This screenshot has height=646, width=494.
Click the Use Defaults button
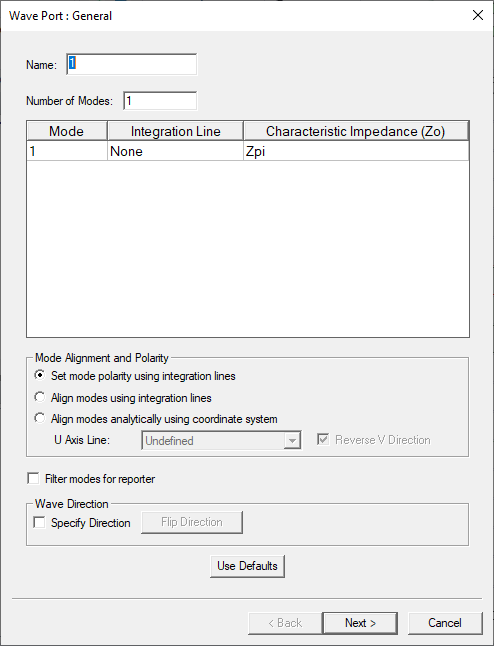[x=247, y=566]
